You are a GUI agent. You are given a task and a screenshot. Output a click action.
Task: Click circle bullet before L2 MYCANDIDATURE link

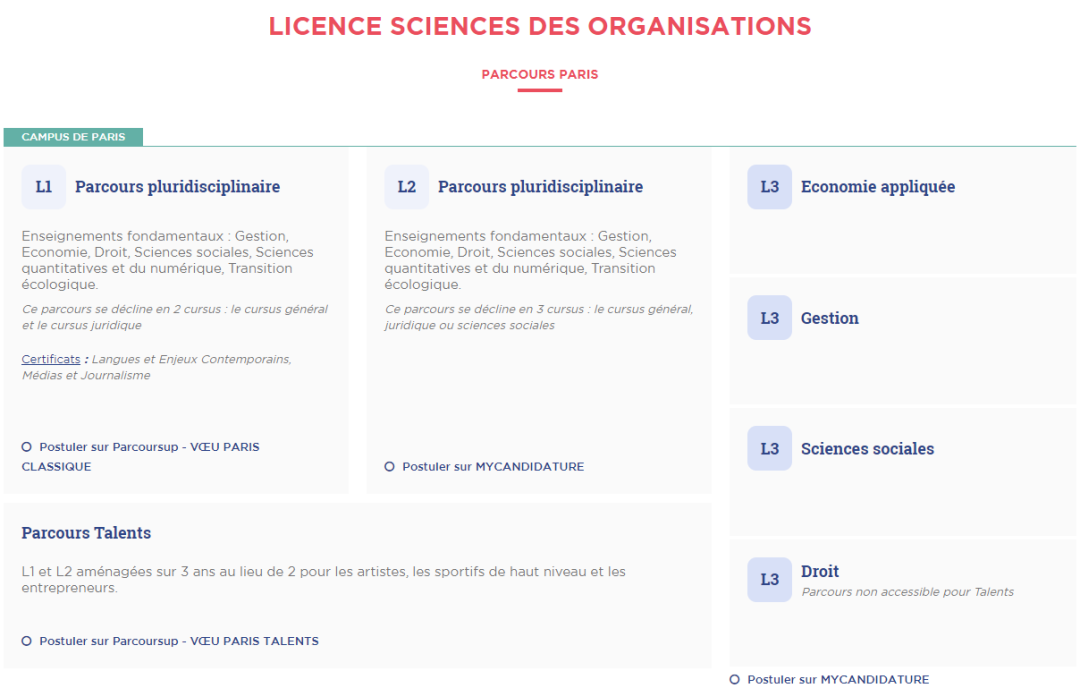389,466
